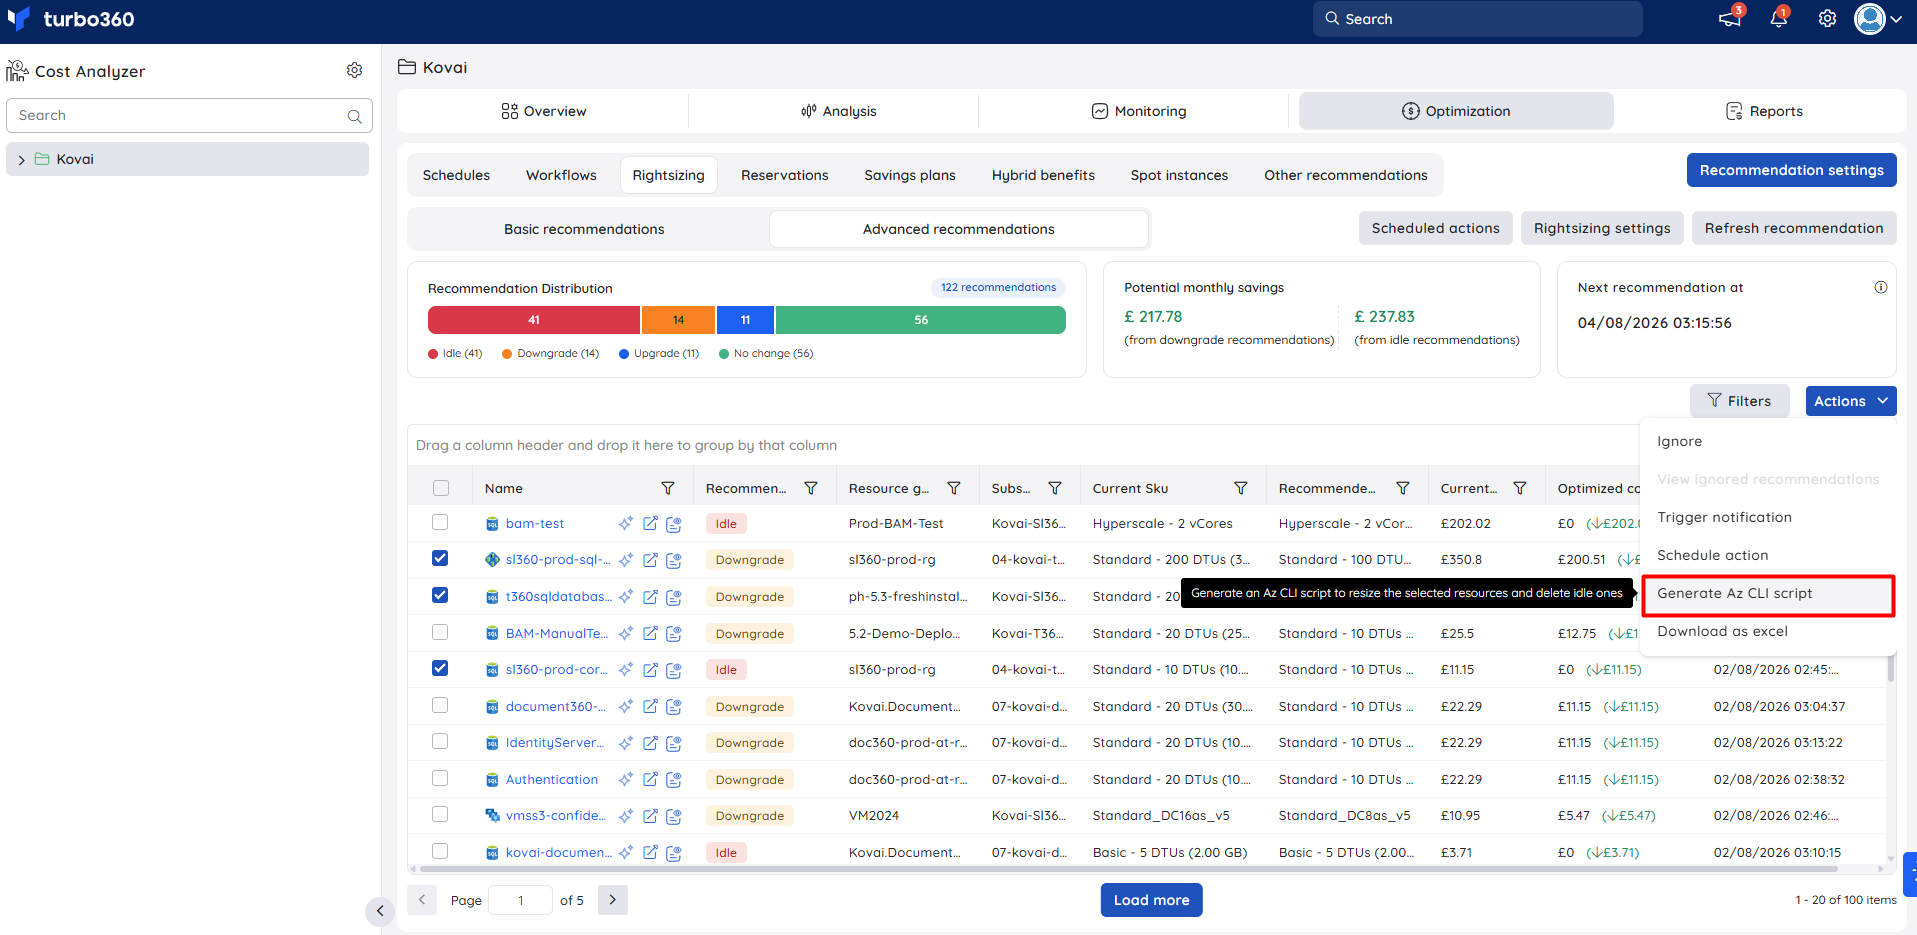Click the green No change segment showing 56

click(921, 320)
